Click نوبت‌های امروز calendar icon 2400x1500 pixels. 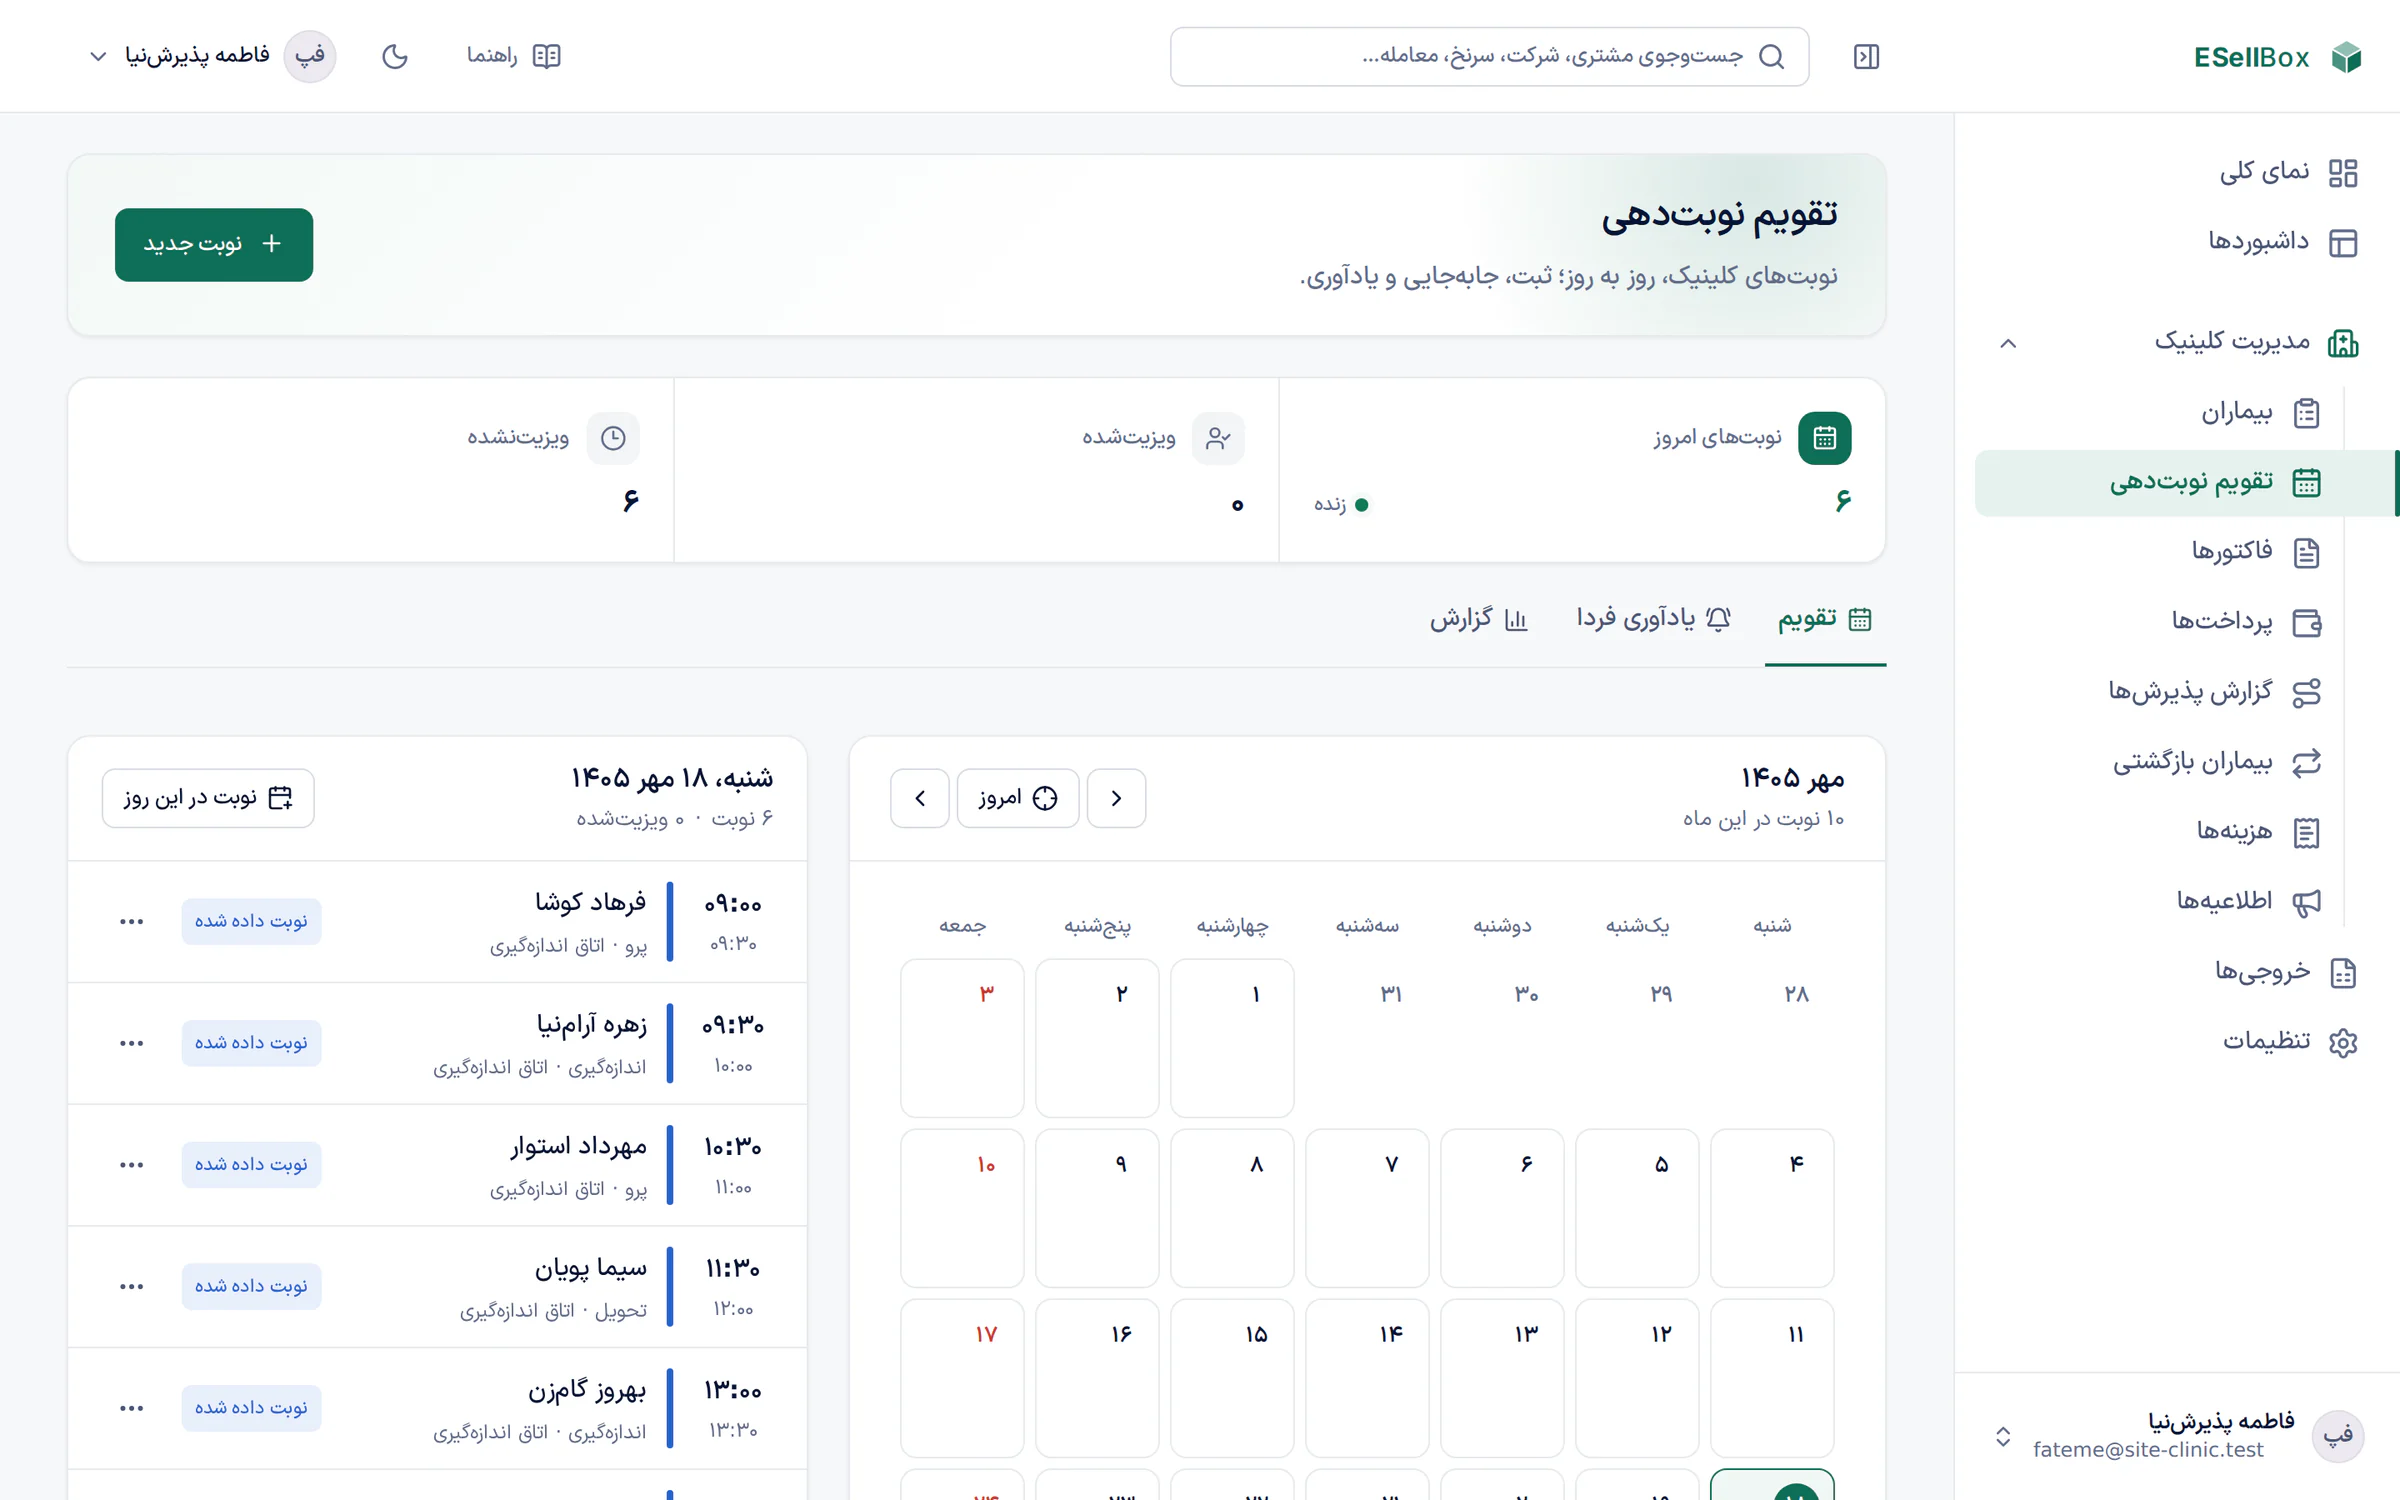pos(1824,438)
